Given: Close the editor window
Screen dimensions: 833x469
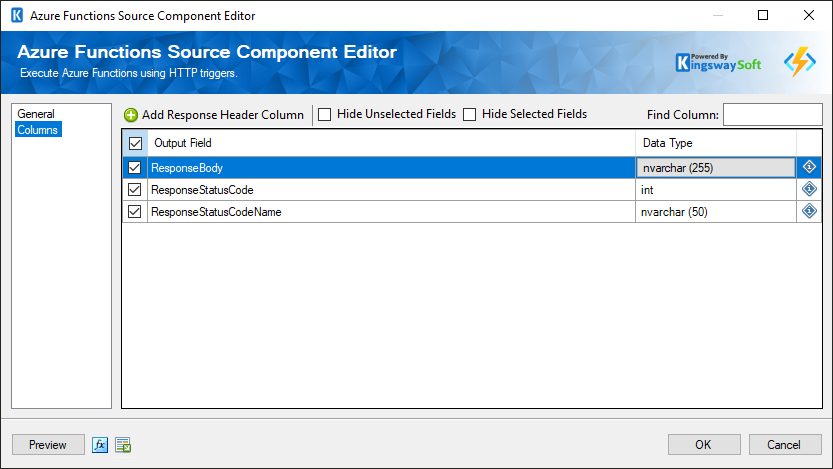Looking at the screenshot, I should pyautogui.click(x=809, y=15).
